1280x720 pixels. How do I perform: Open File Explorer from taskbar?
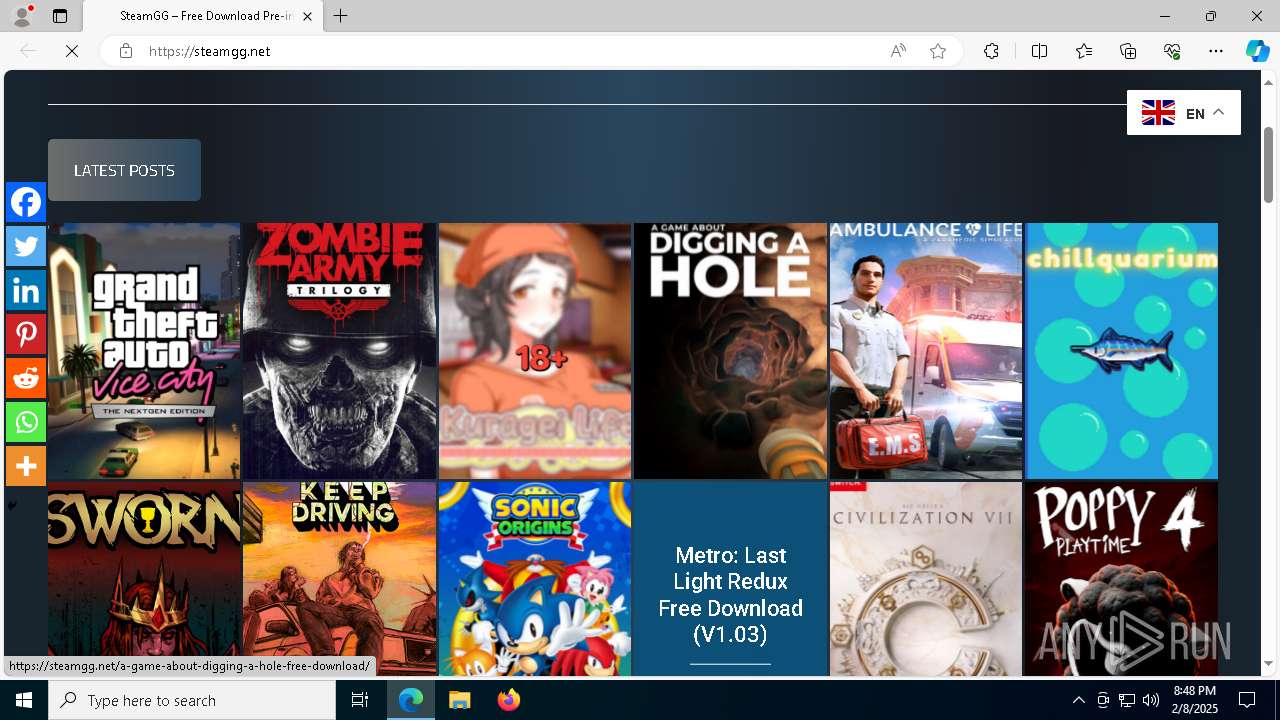[459, 700]
